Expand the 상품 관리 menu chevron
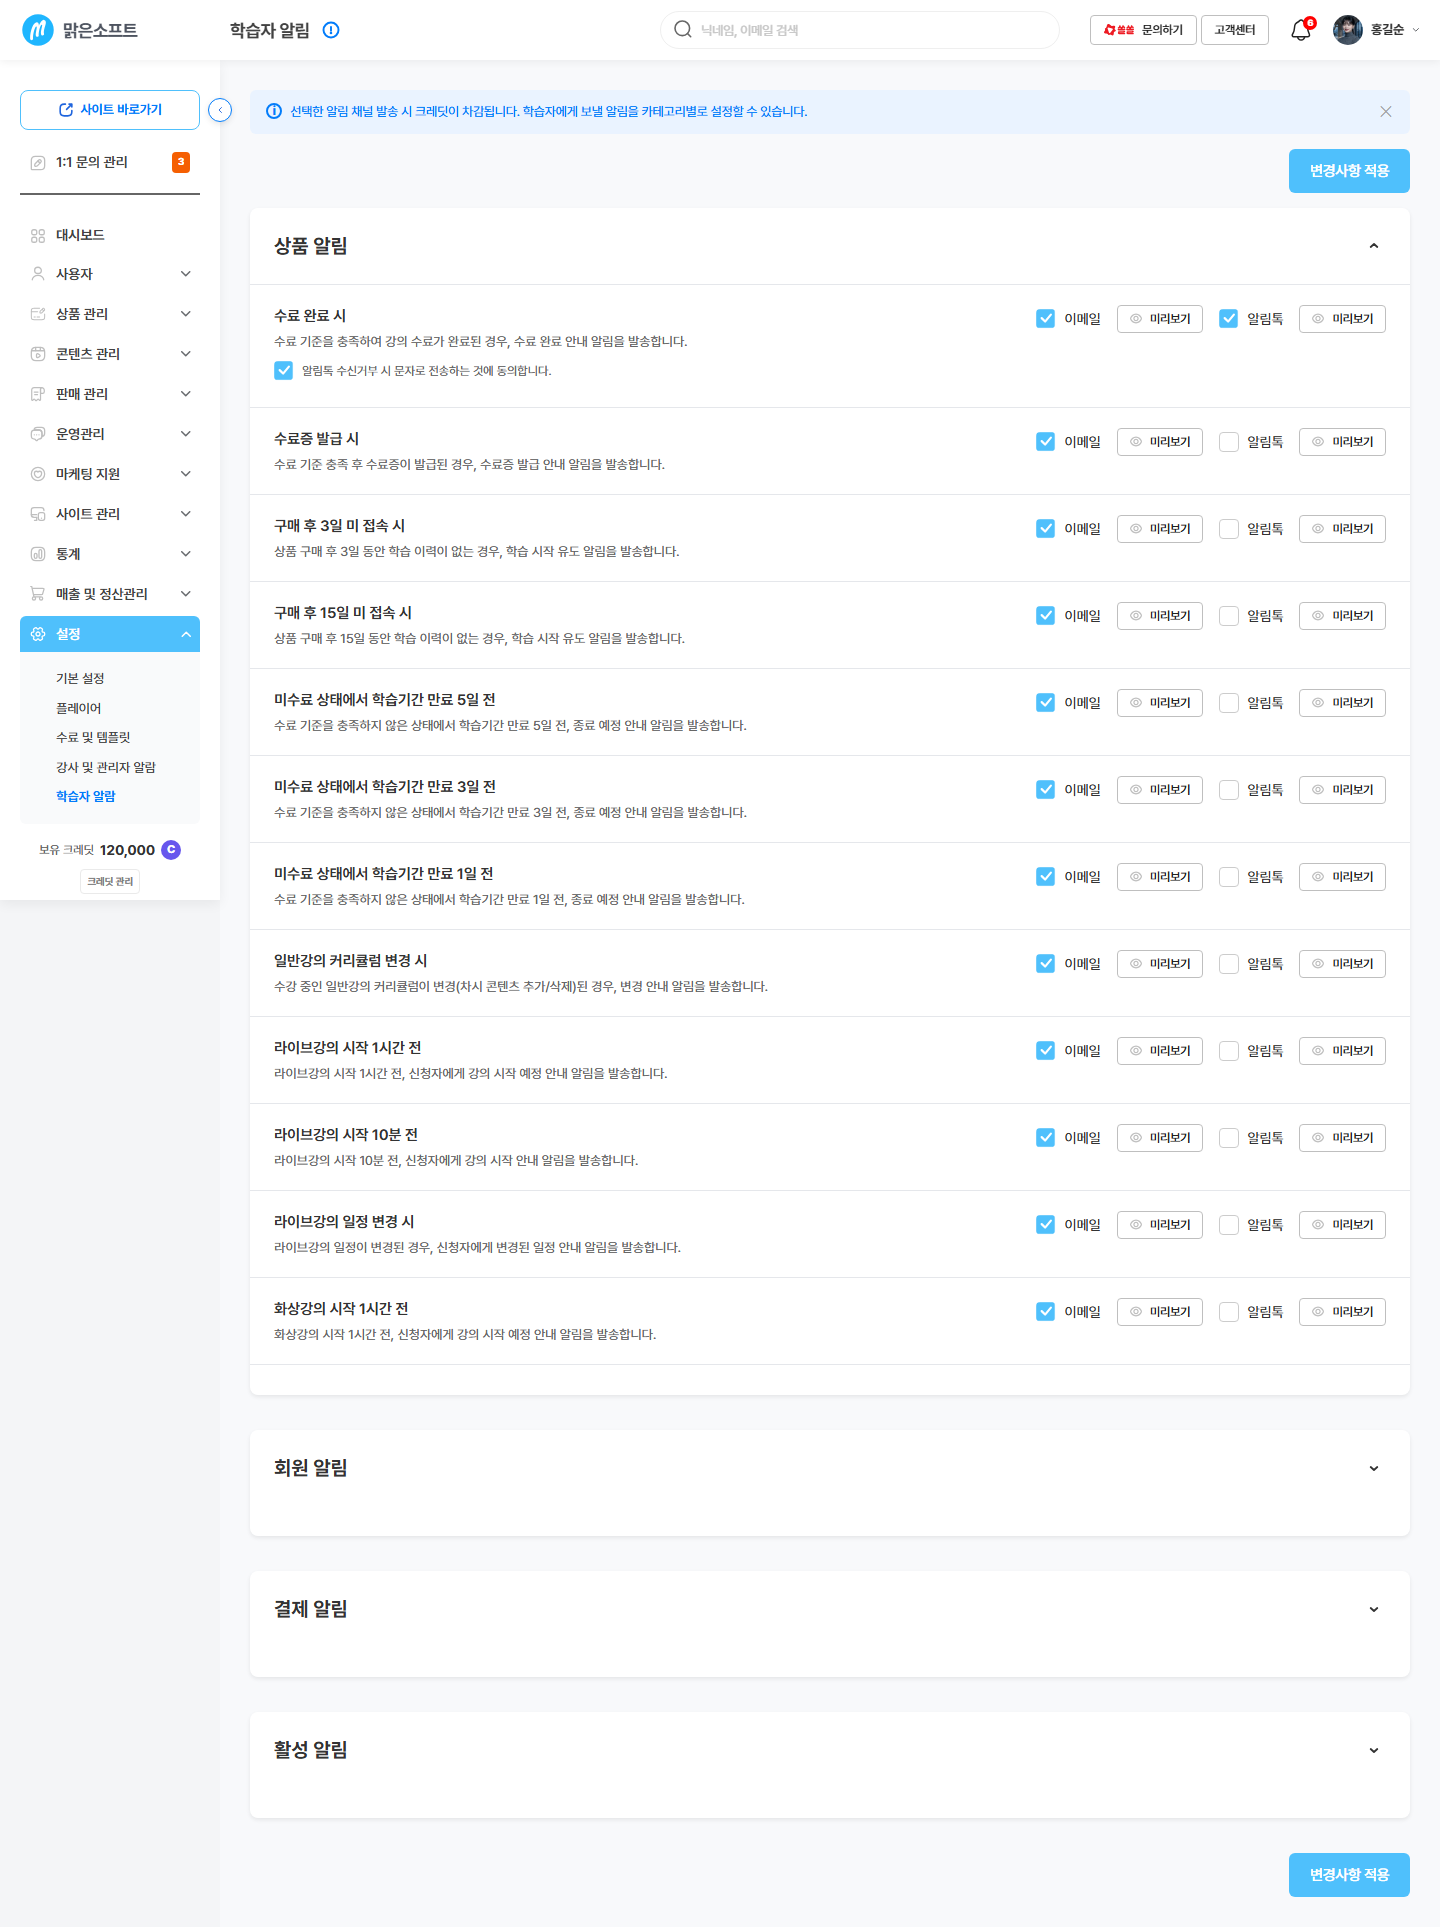This screenshot has width=1440, height=1927. click(x=186, y=314)
